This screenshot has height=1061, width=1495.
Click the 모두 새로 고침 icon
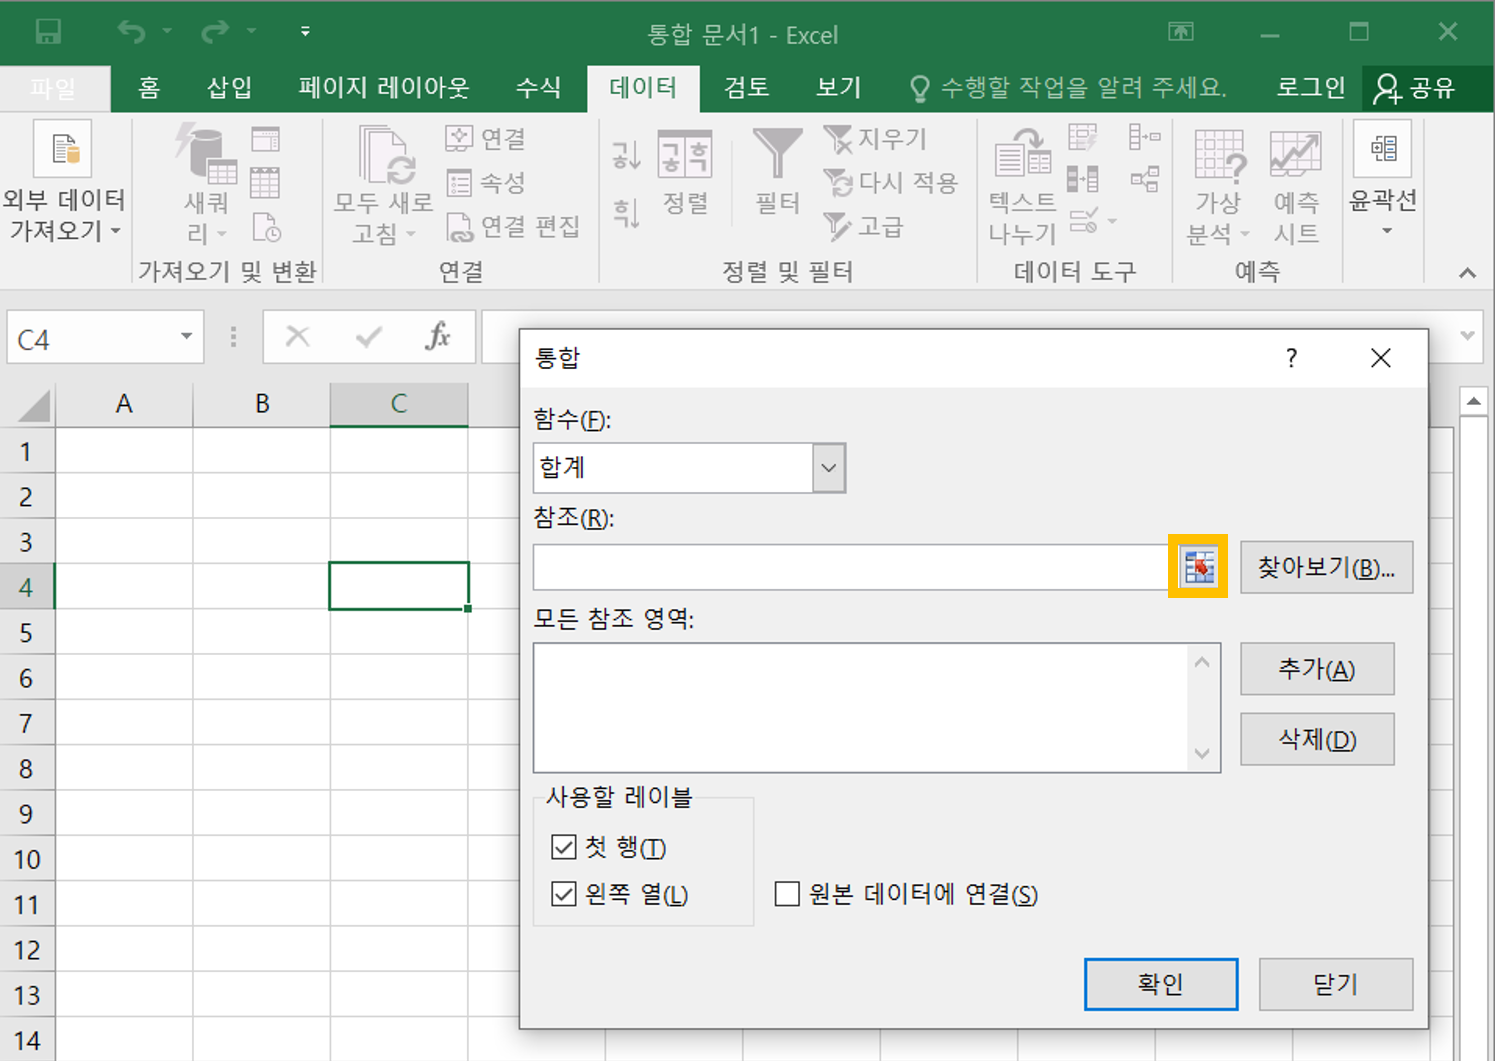(x=386, y=157)
